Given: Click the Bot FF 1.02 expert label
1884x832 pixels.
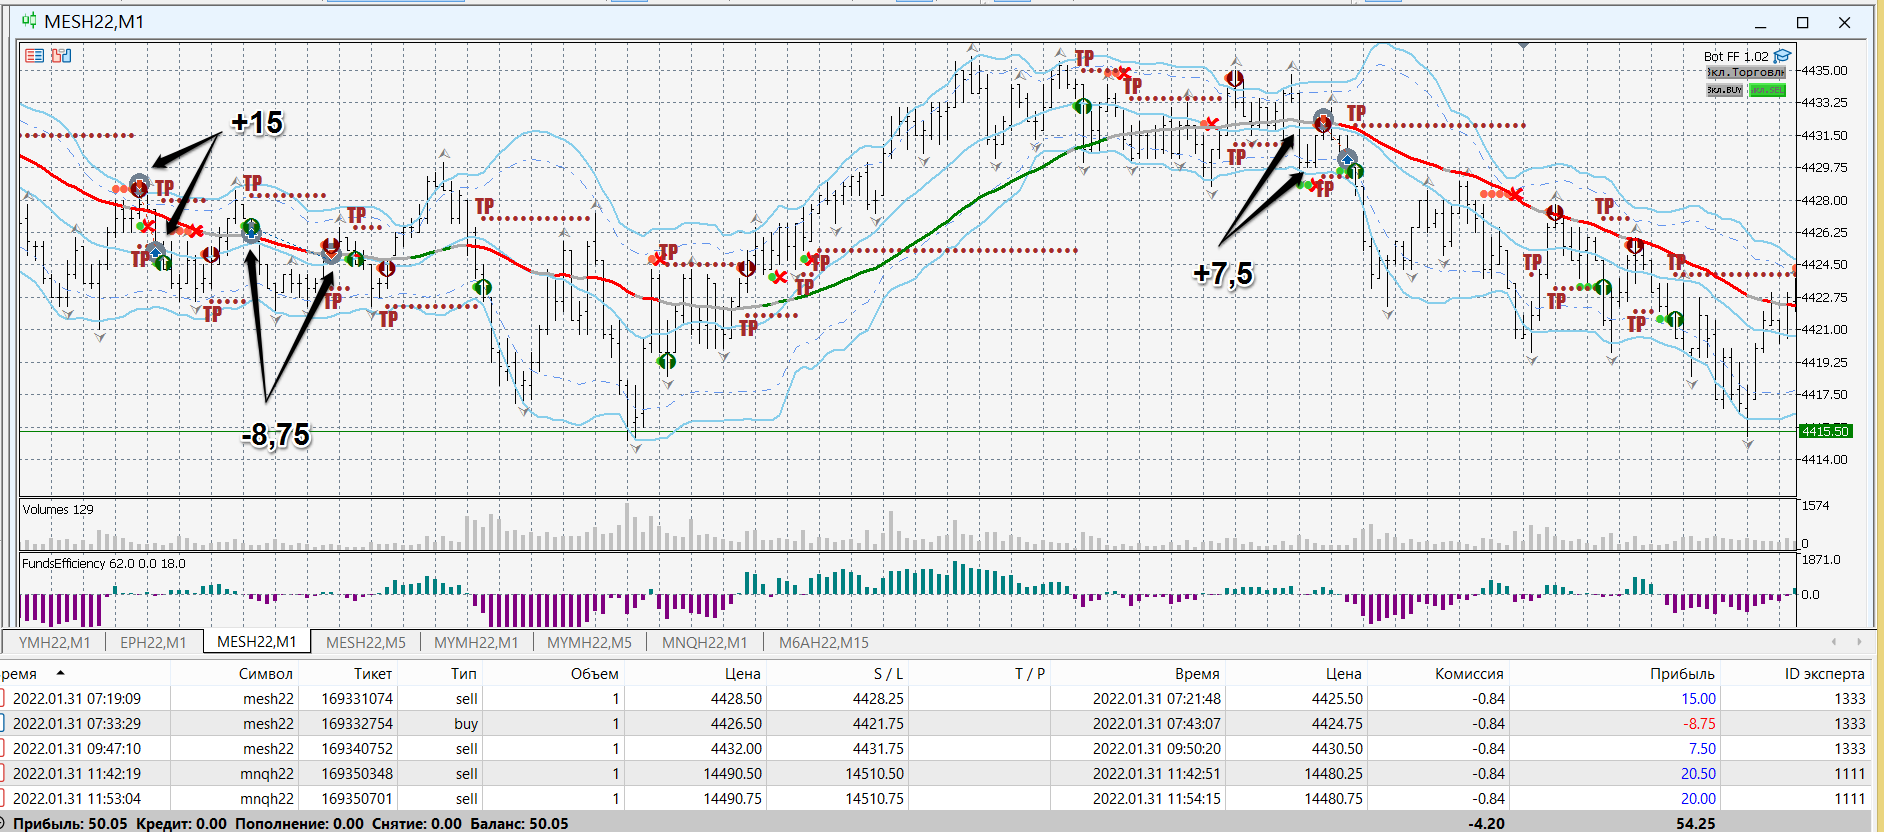Looking at the screenshot, I should pyautogui.click(x=1736, y=56).
